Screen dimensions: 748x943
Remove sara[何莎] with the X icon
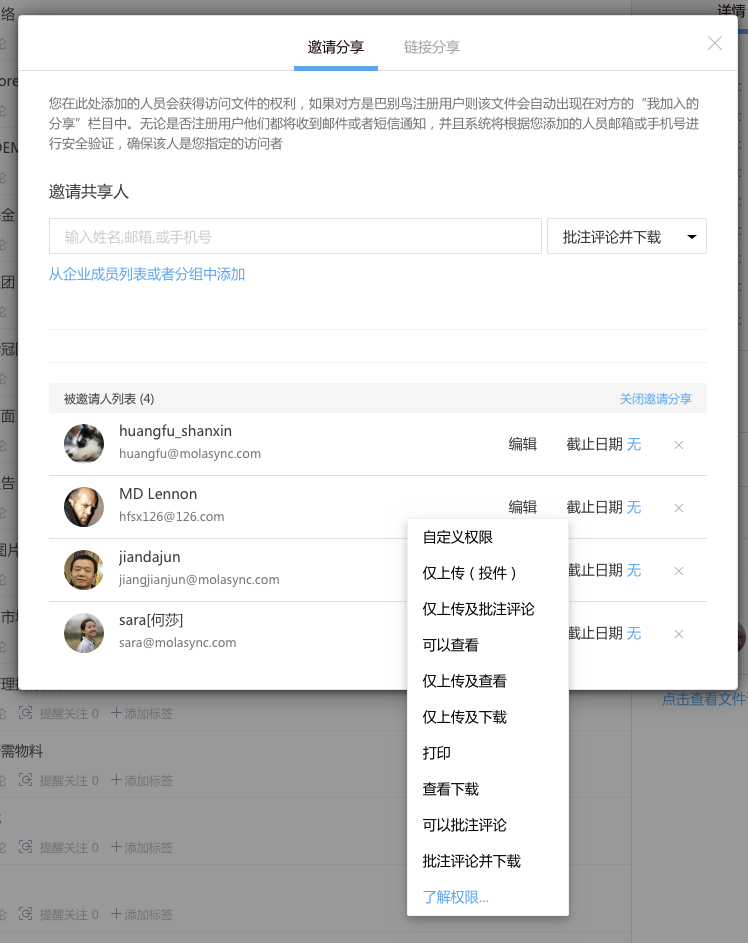[679, 634]
